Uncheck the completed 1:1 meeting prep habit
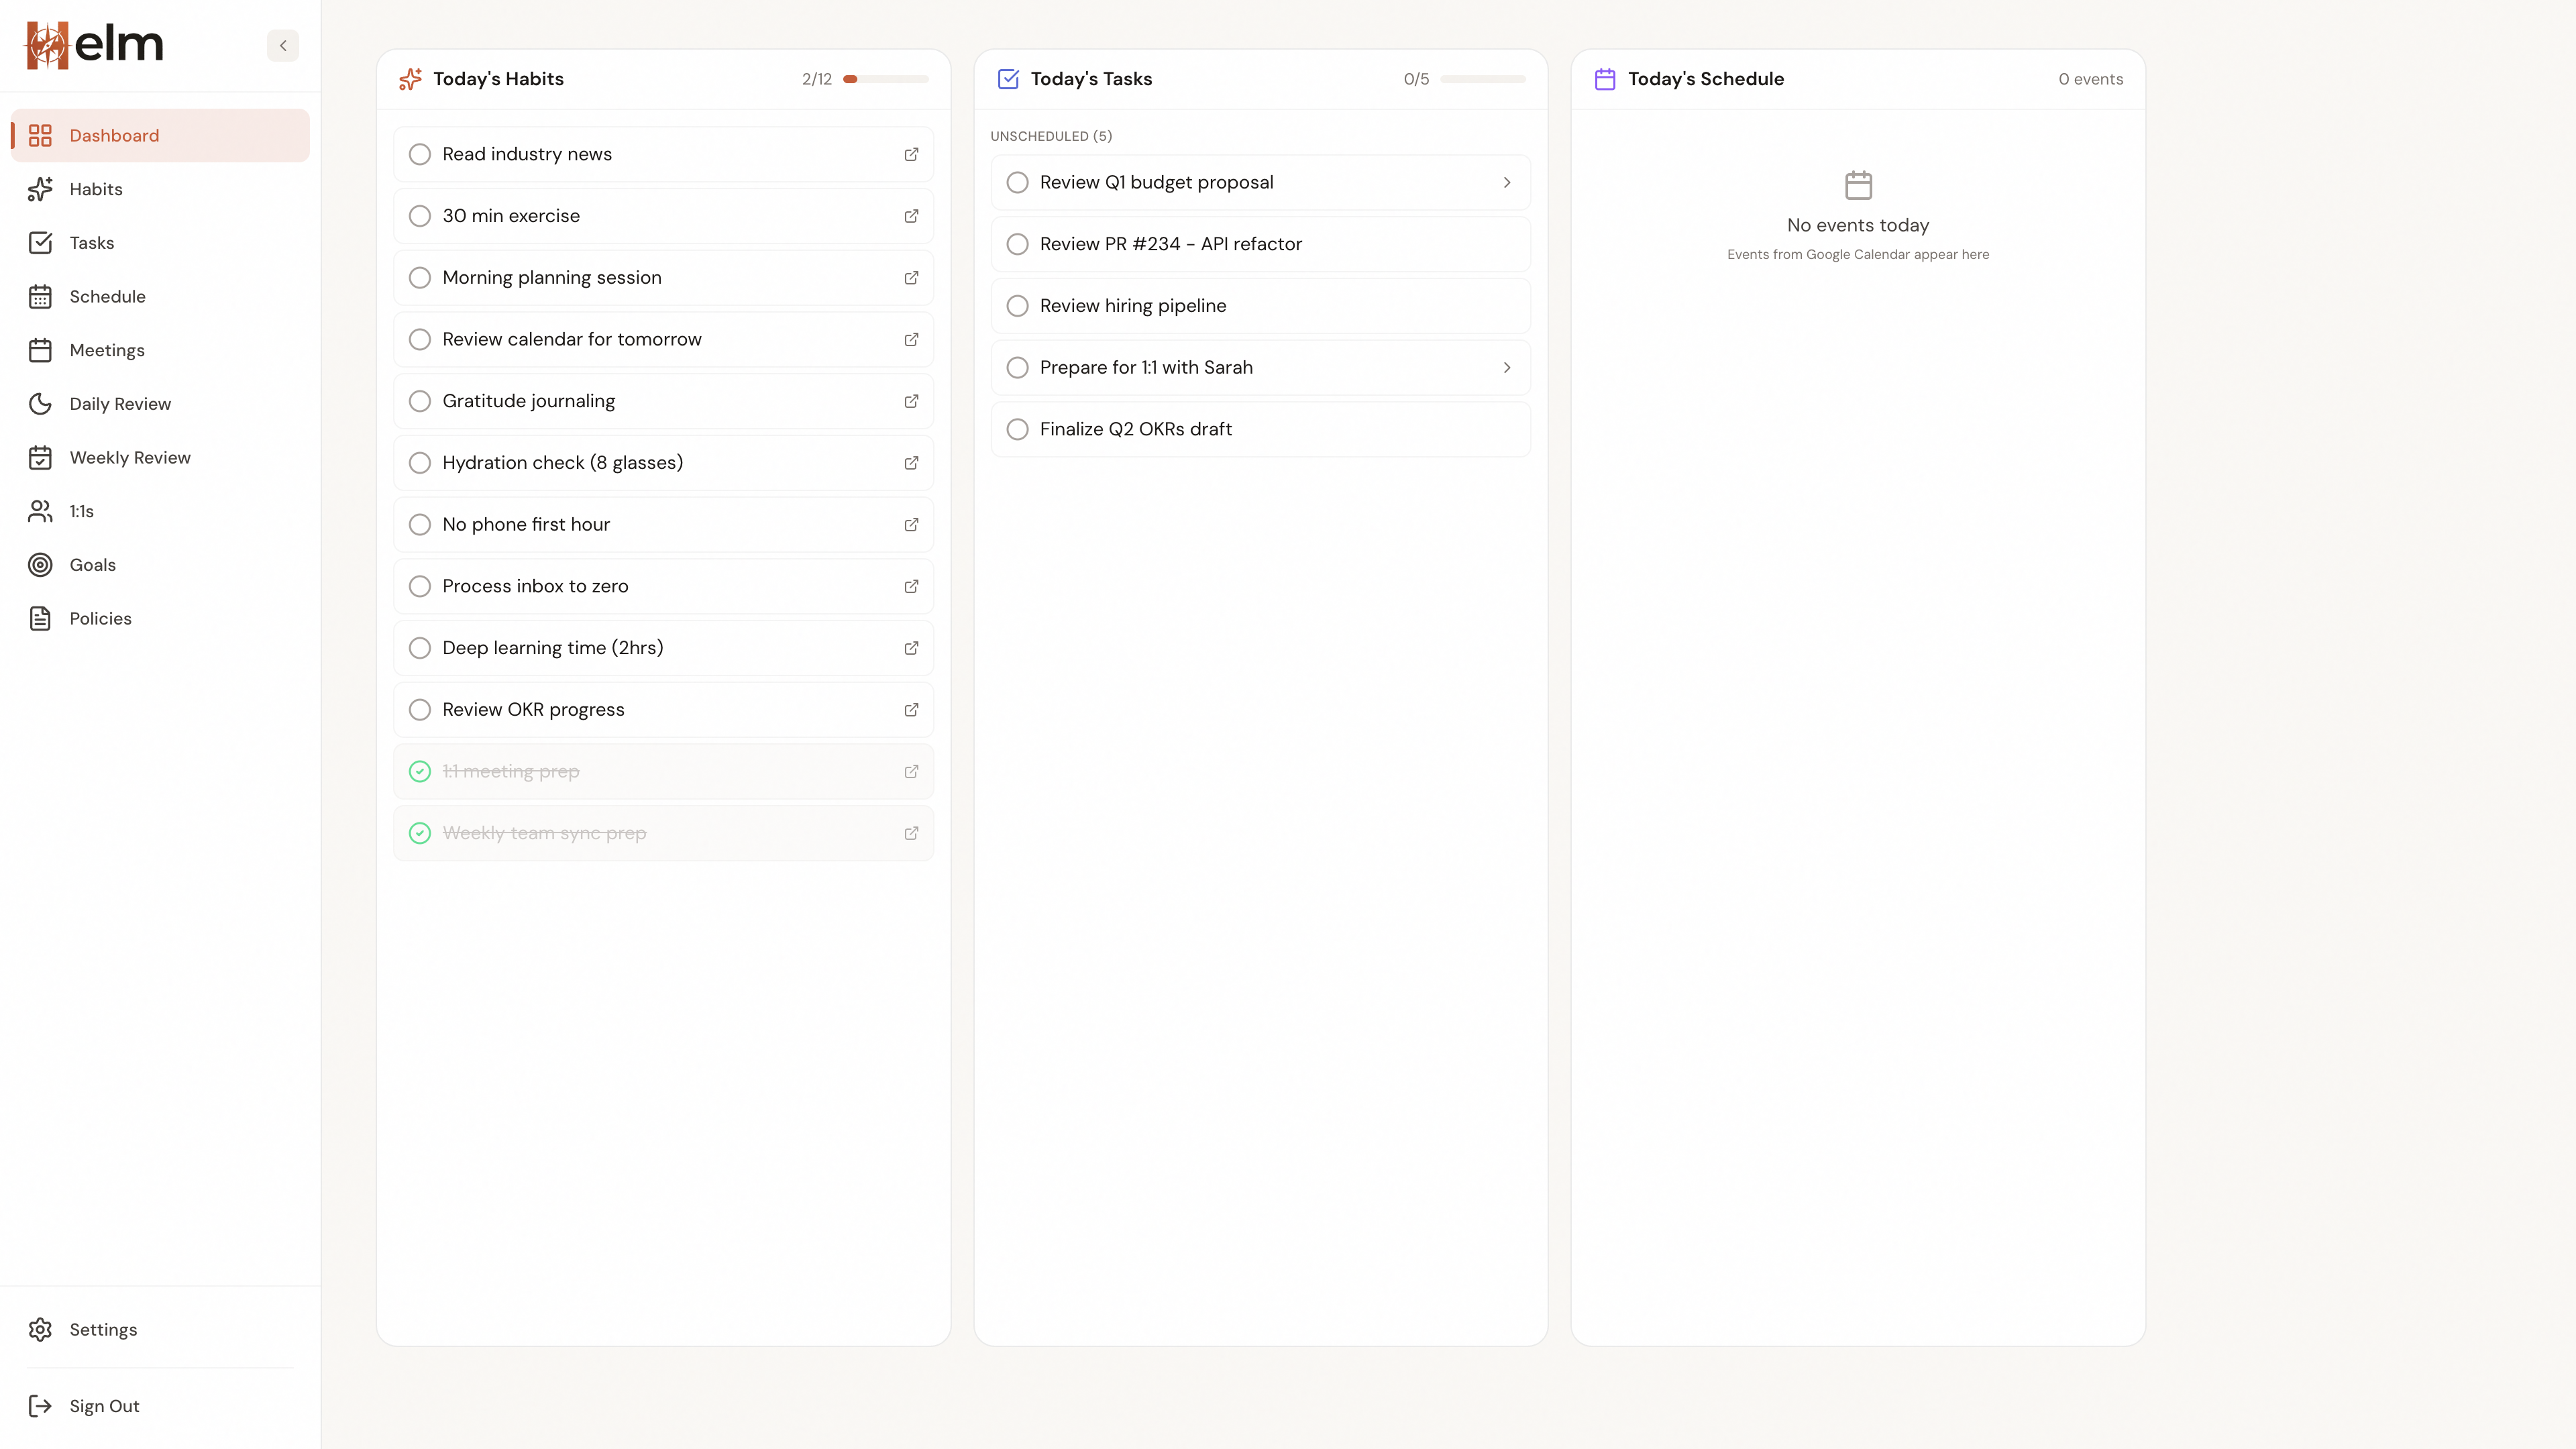 pyautogui.click(x=420, y=771)
